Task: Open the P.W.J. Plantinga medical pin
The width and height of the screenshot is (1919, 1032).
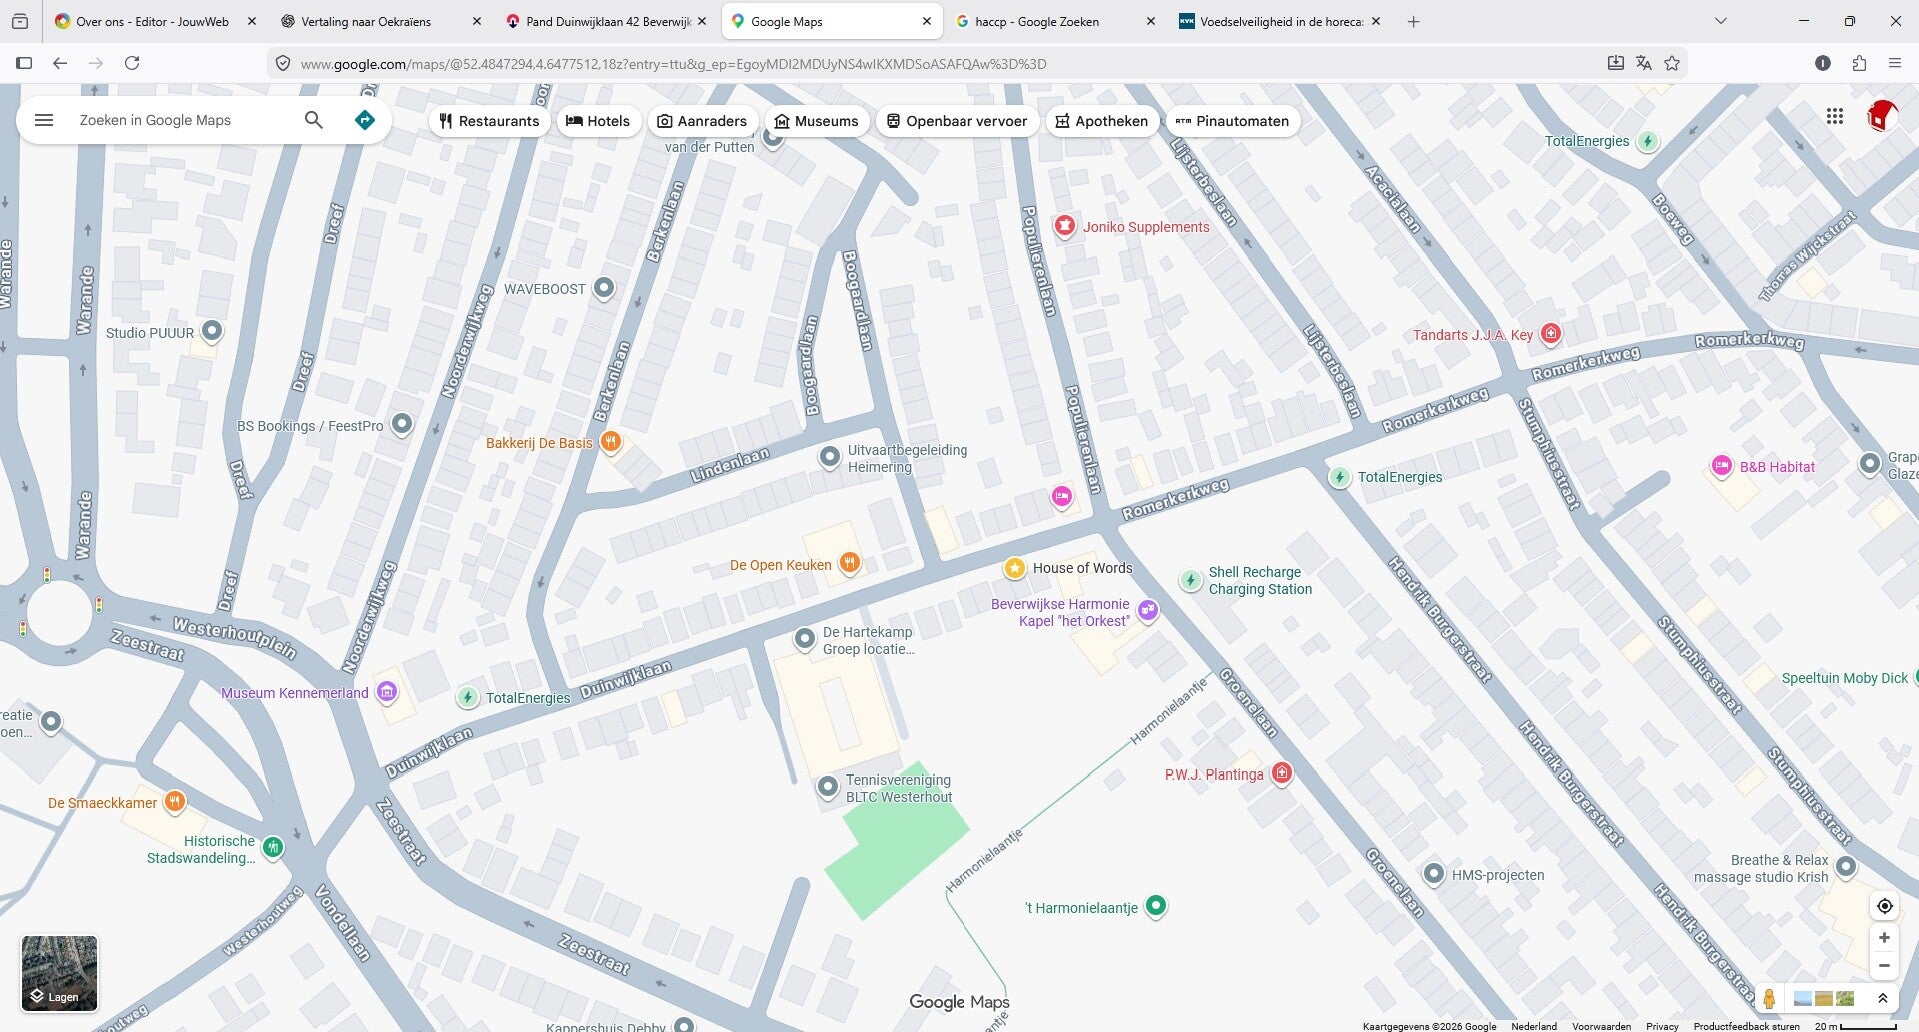Action: pos(1282,773)
